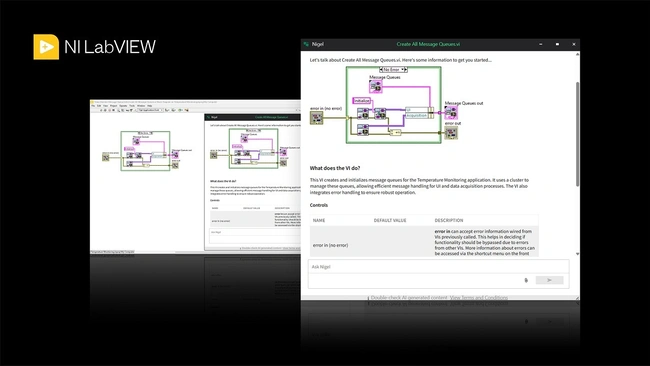Click the Acquisition element of Bundle By Name
650x366 pixels.
(417, 116)
